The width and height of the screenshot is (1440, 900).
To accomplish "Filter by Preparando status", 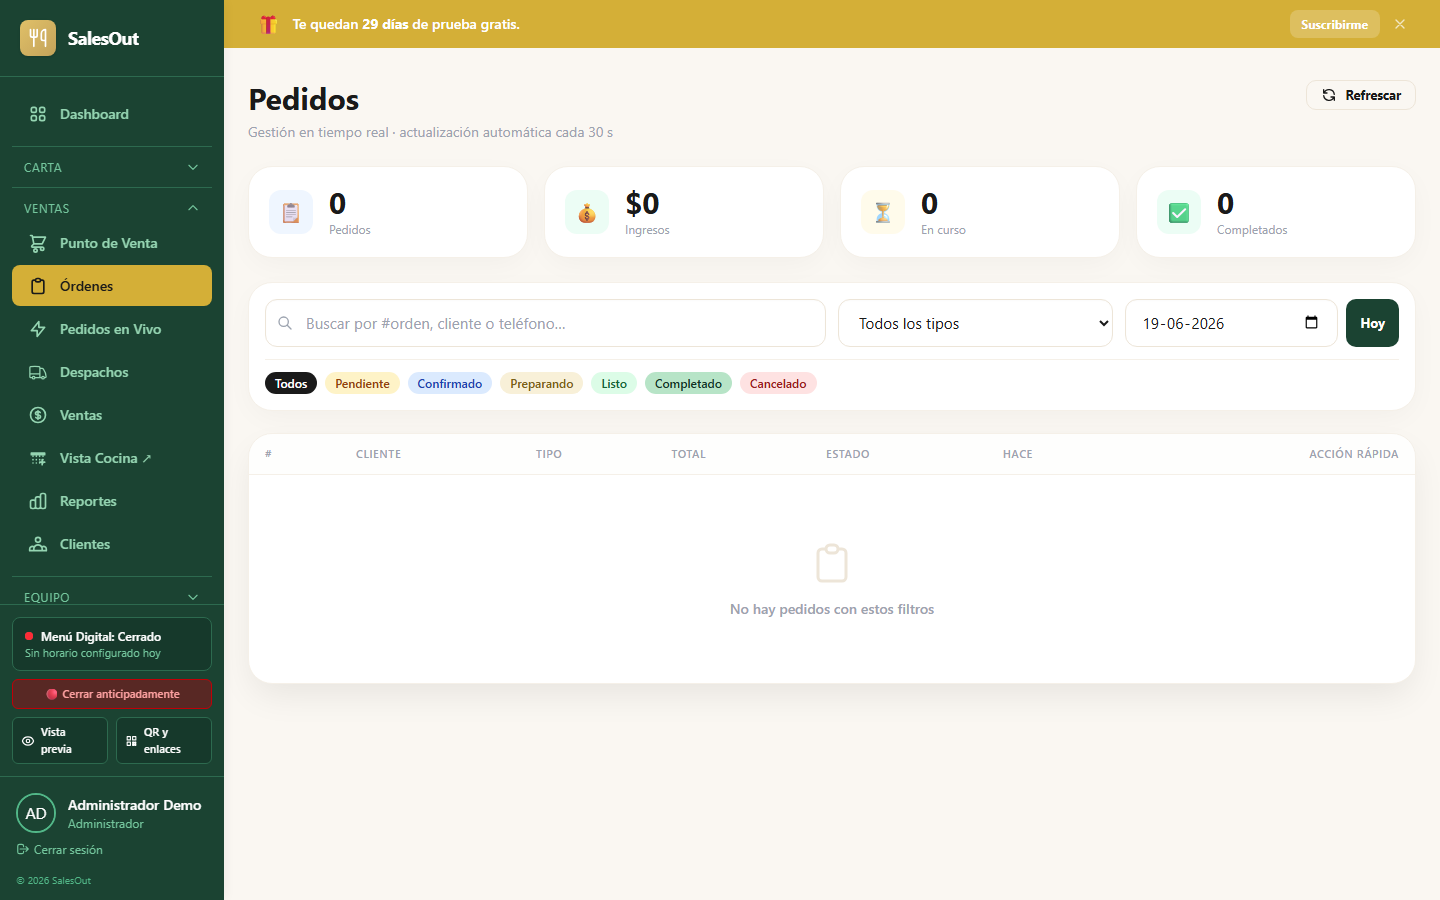I will [x=541, y=383].
